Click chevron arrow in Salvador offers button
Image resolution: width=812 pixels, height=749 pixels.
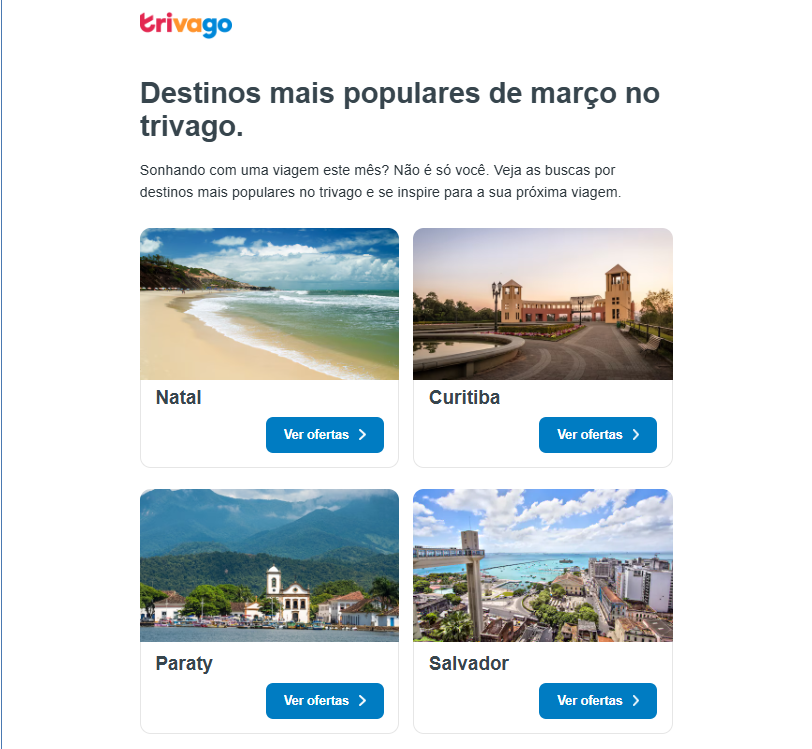tap(636, 701)
